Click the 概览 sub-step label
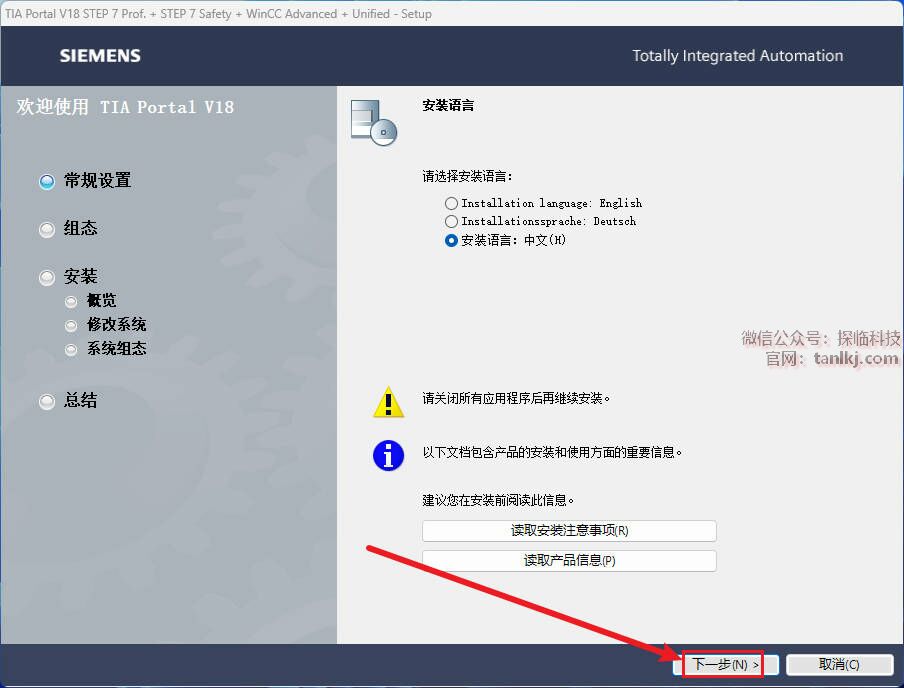The image size is (904, 688). [101, 300]
